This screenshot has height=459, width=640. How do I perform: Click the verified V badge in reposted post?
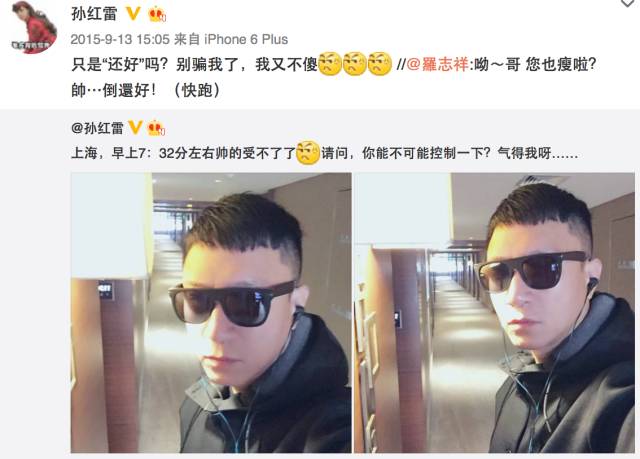[135, 127]
